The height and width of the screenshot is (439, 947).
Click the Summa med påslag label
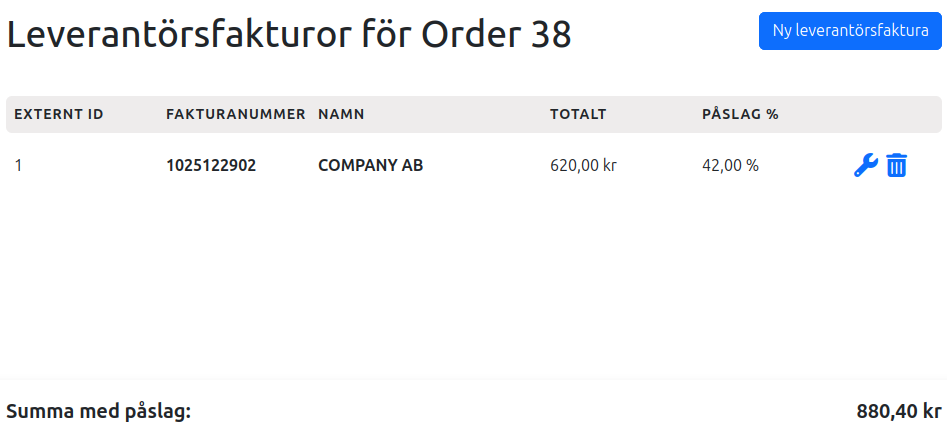(98, 411)
